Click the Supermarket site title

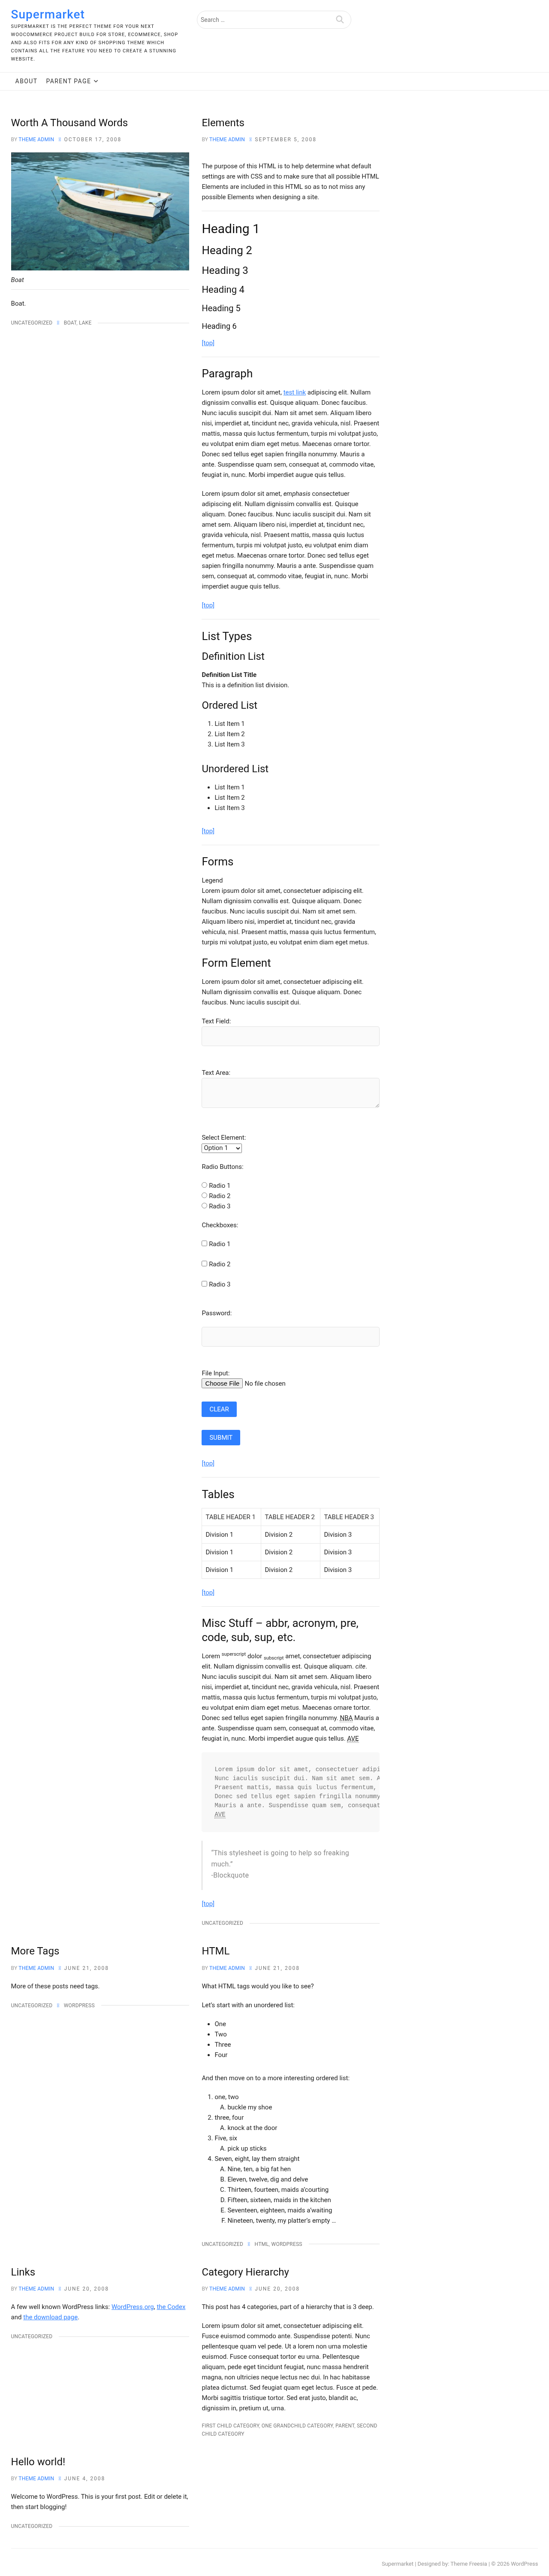(x=48, y=14)
